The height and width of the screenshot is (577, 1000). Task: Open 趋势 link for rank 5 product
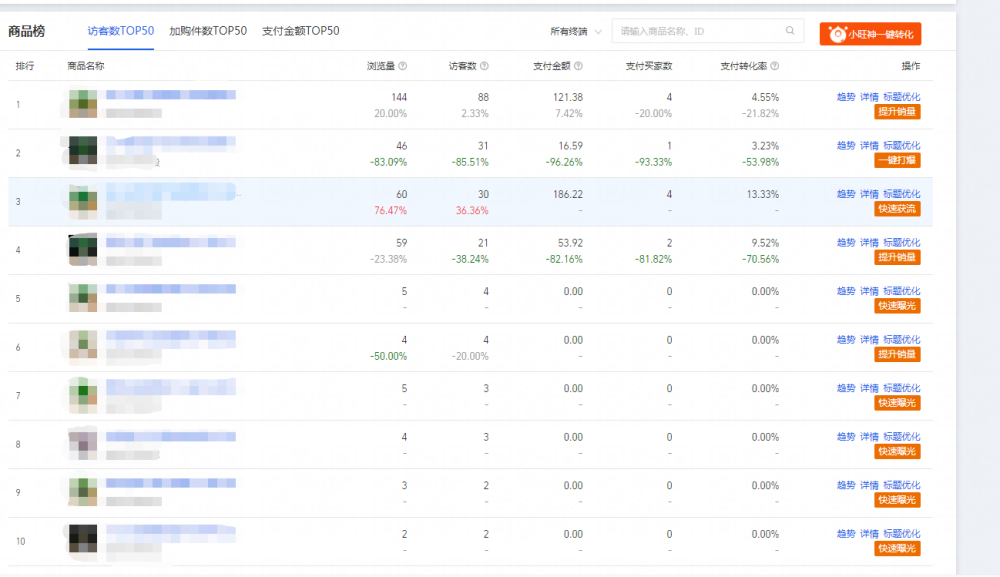(846, 291)
